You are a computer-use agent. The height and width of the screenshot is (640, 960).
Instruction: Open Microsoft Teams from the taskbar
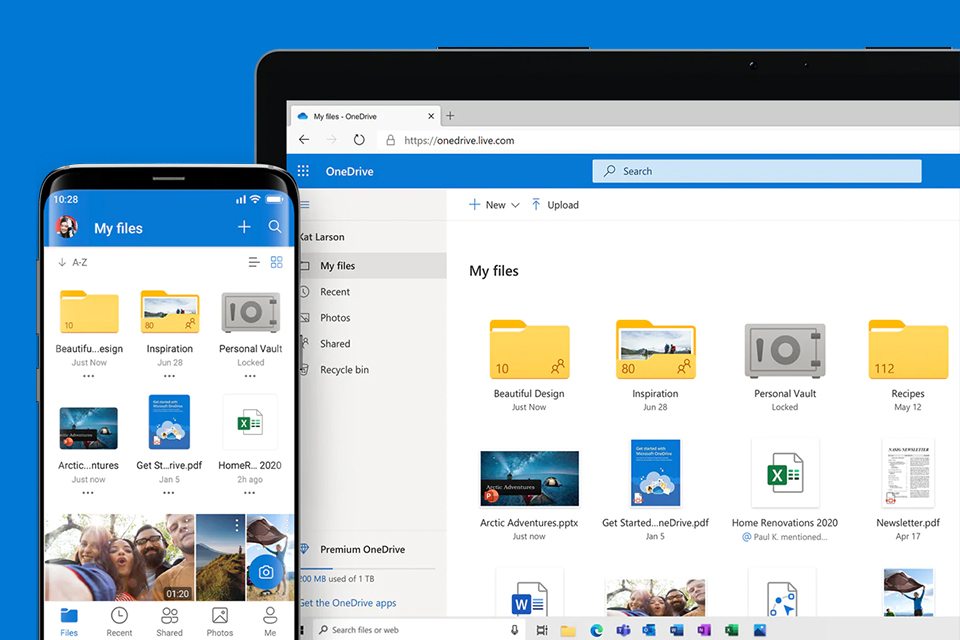[623, 630]
